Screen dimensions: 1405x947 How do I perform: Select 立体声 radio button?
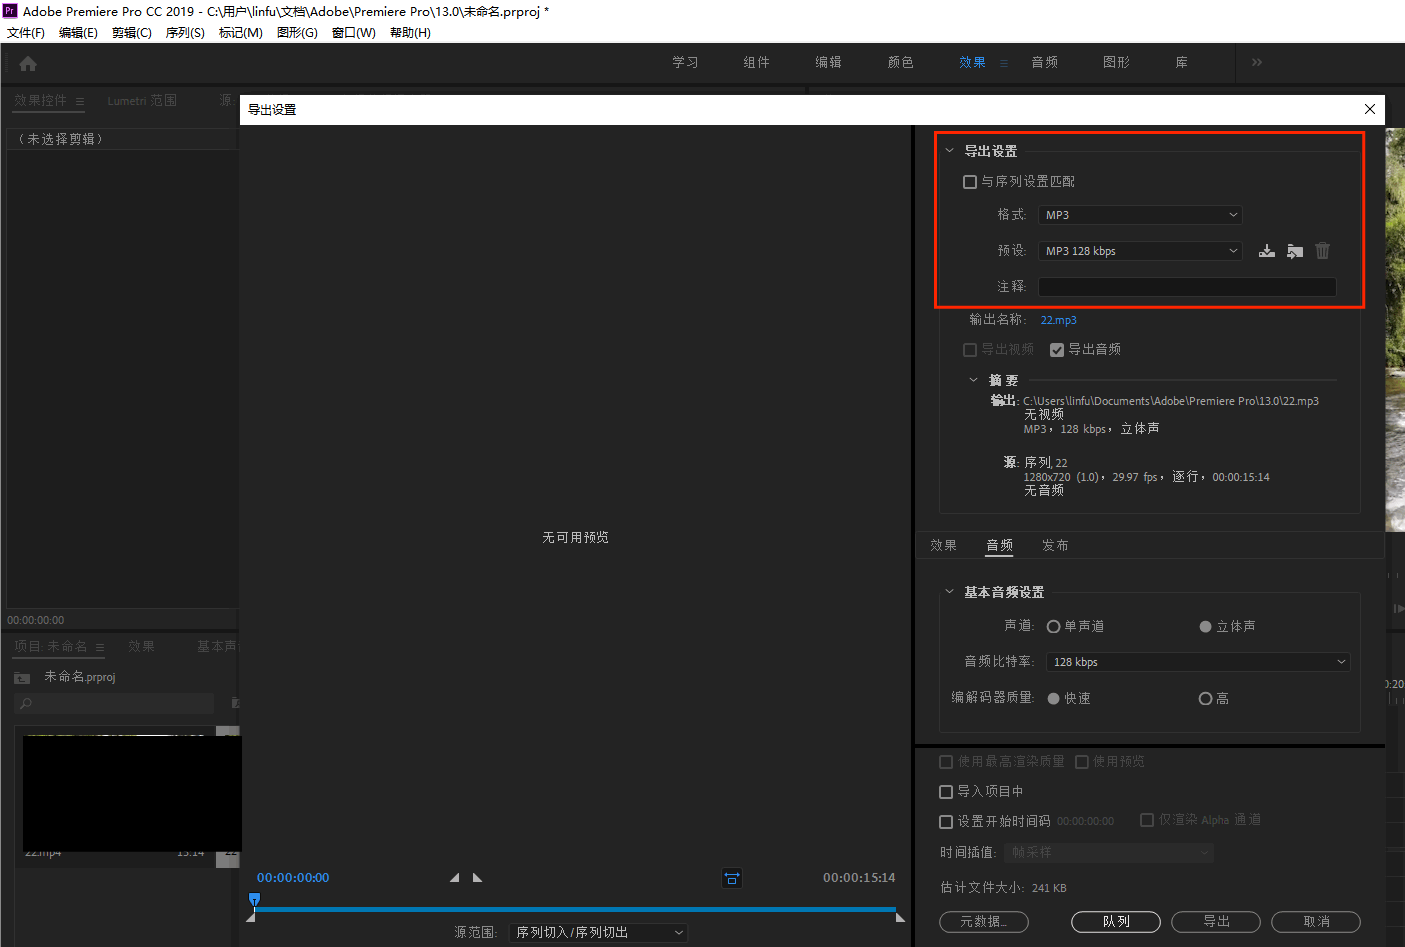point(1205,627)
